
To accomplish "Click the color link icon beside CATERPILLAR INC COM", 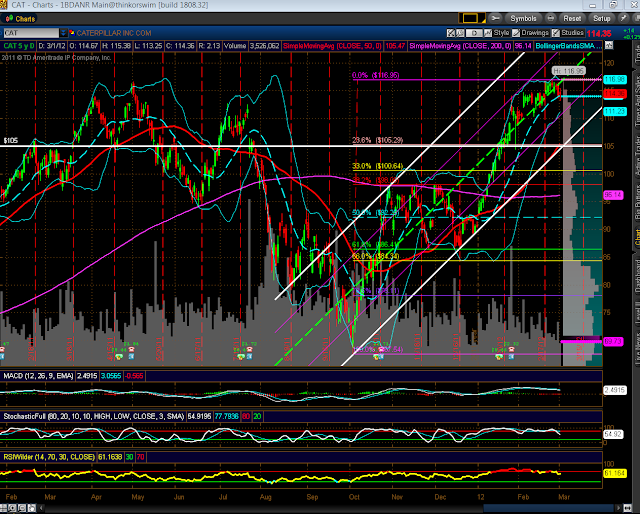I will (72, 33).
